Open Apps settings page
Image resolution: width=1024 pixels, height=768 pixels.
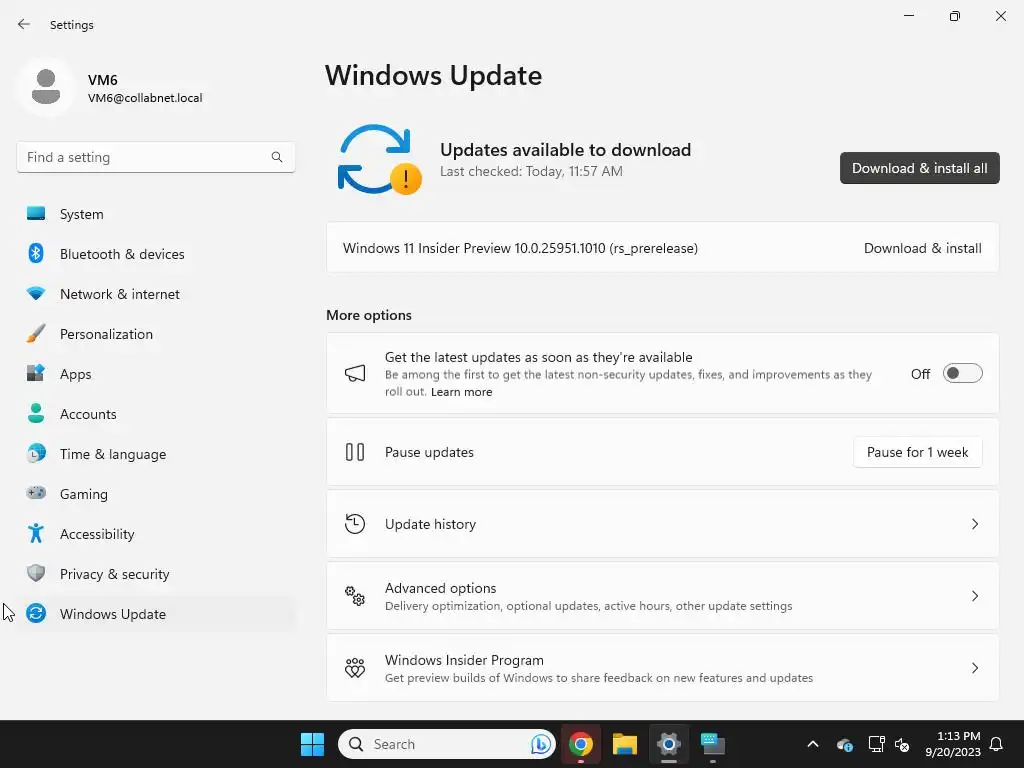[76, 374]
